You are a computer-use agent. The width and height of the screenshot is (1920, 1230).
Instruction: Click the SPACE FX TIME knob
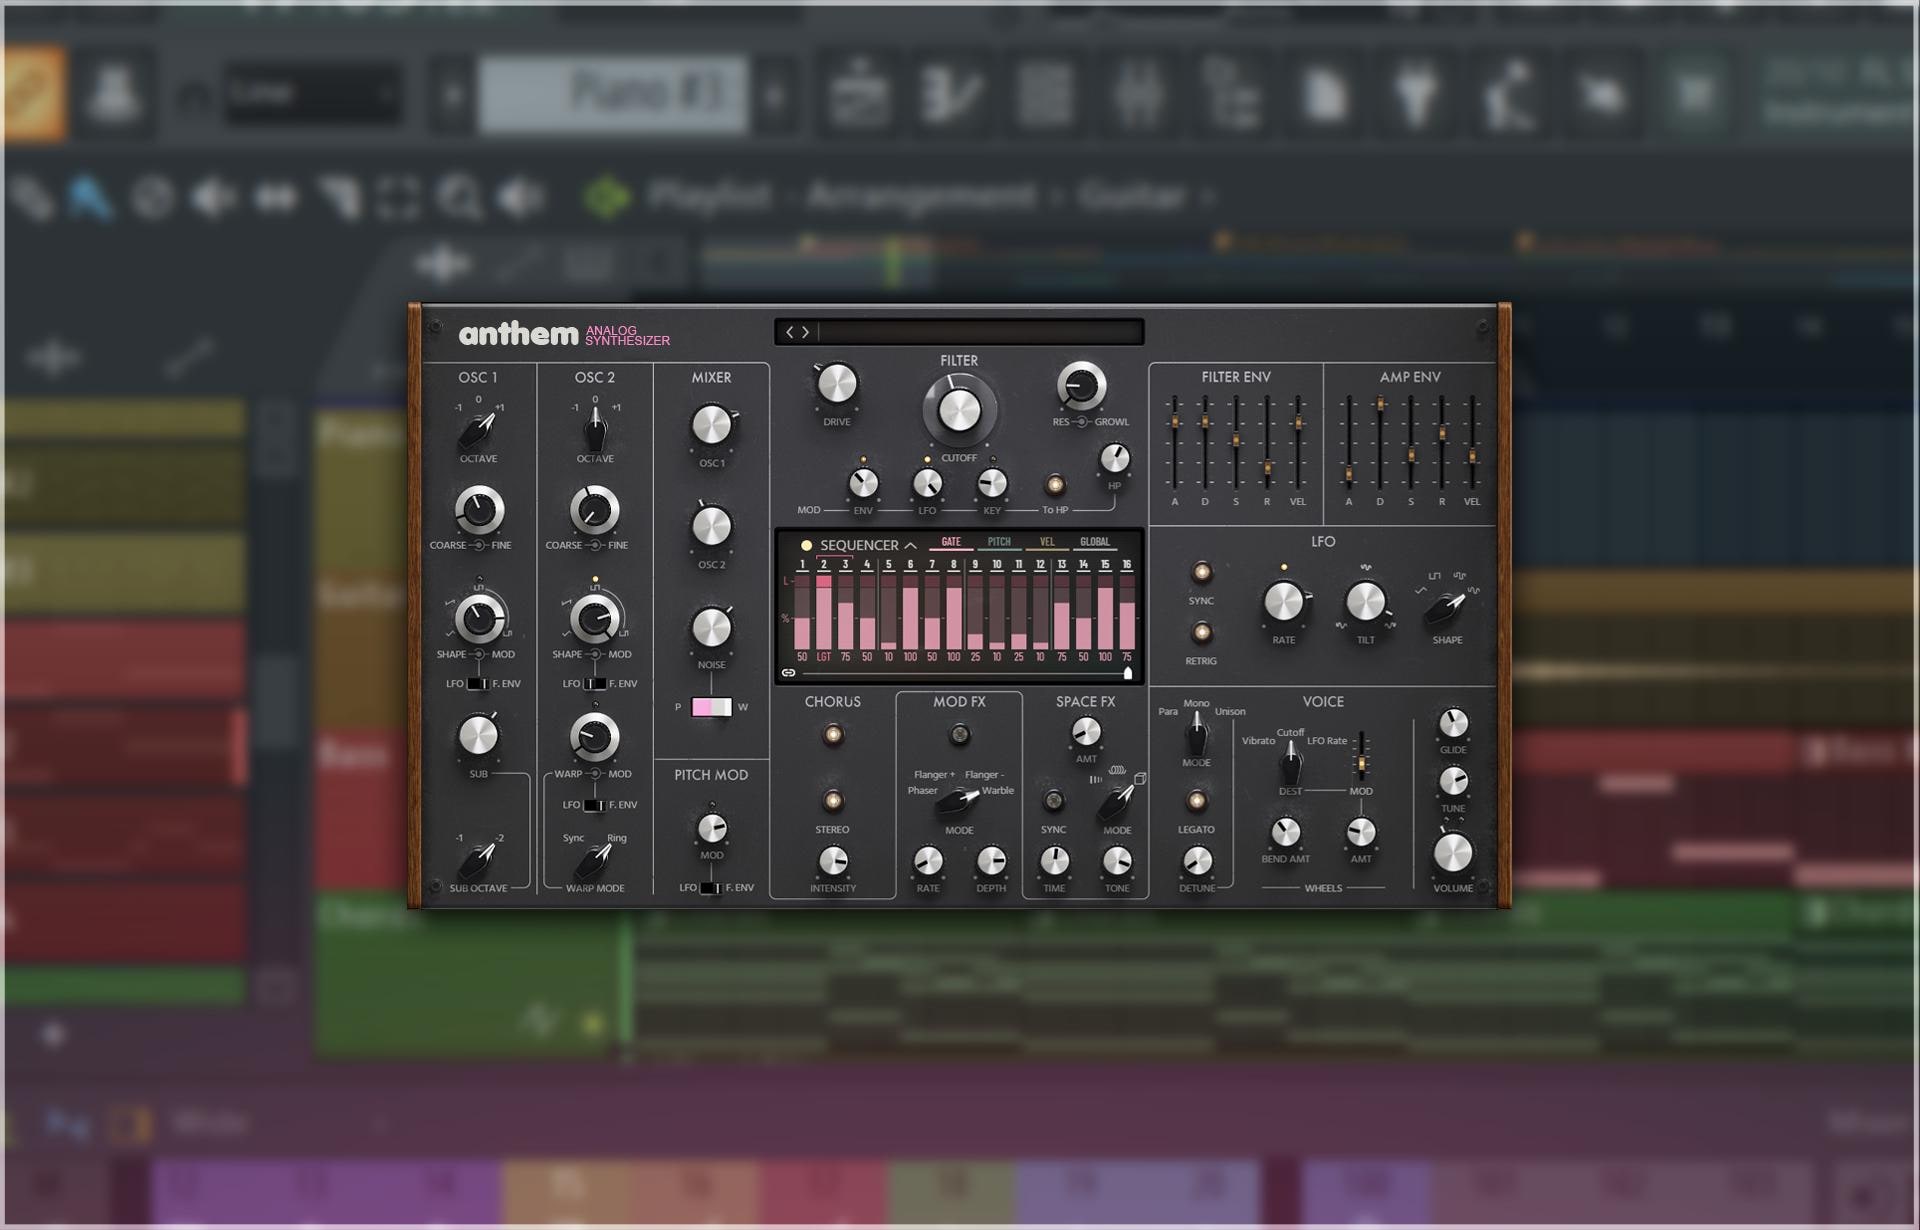(x=1054, y=861)
